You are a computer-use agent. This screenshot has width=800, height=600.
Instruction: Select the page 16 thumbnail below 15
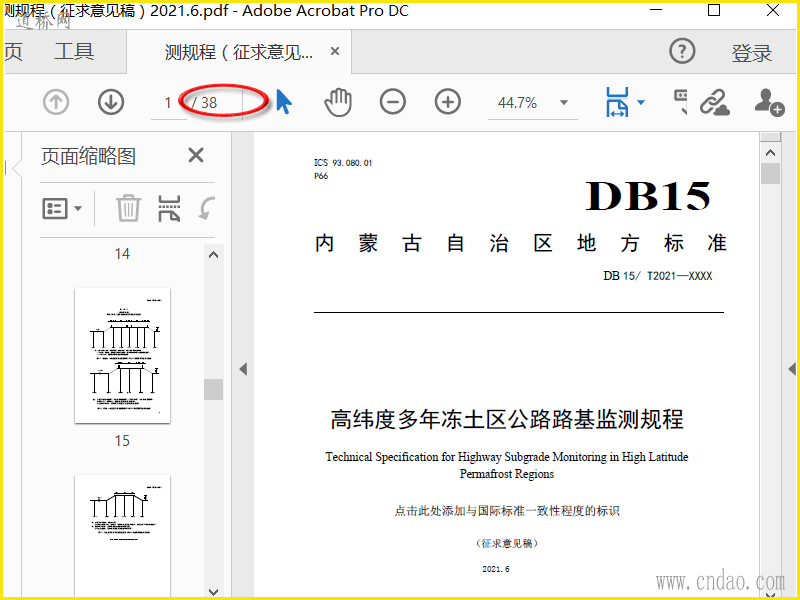pyautogui.click(x=122, y=536)
